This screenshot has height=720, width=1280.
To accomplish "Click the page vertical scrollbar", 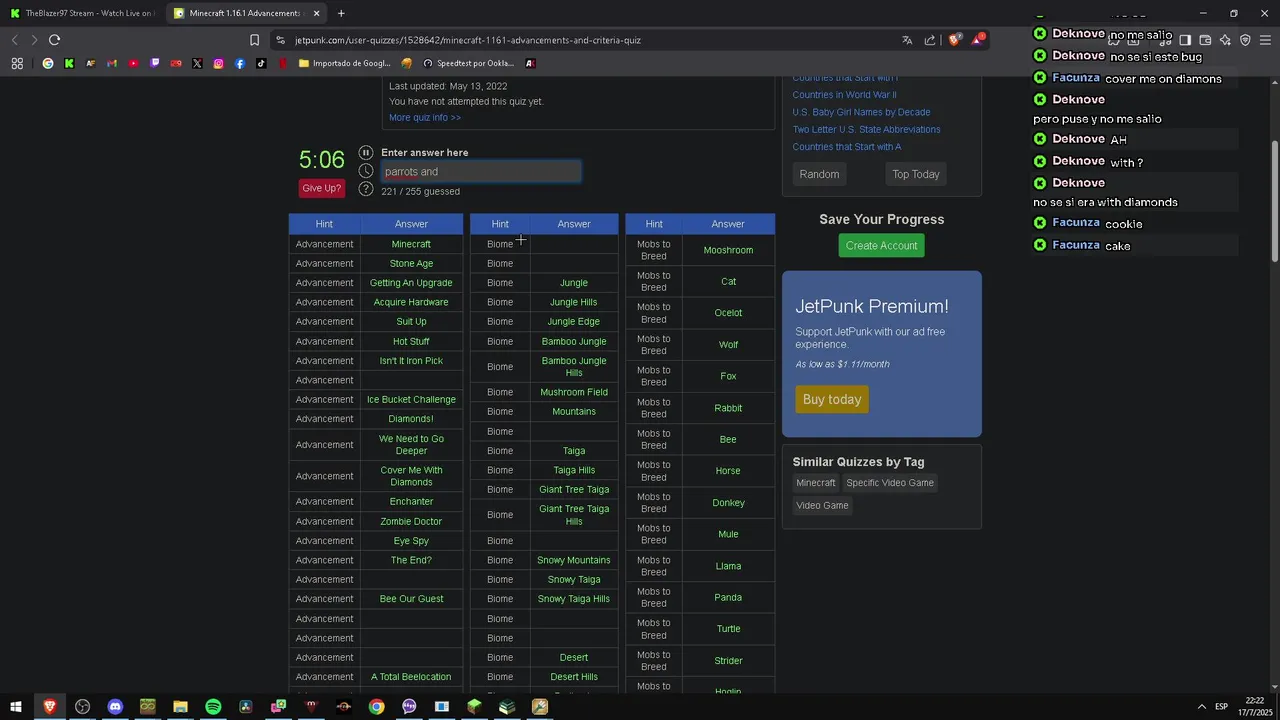I will coord(1274,200).
